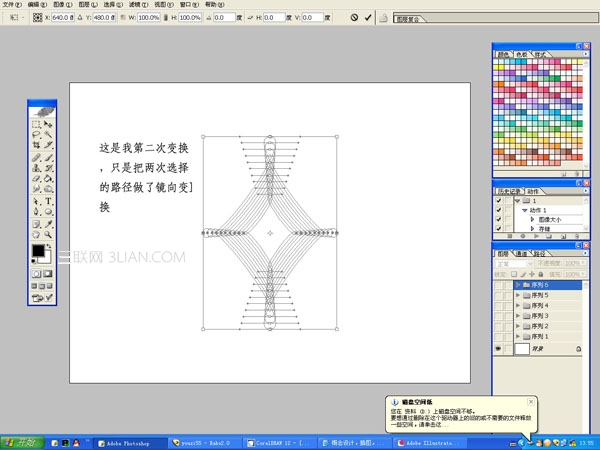
Task: Open CorelDRAW 12 taskbar button
Action: [x=279, y=443]
